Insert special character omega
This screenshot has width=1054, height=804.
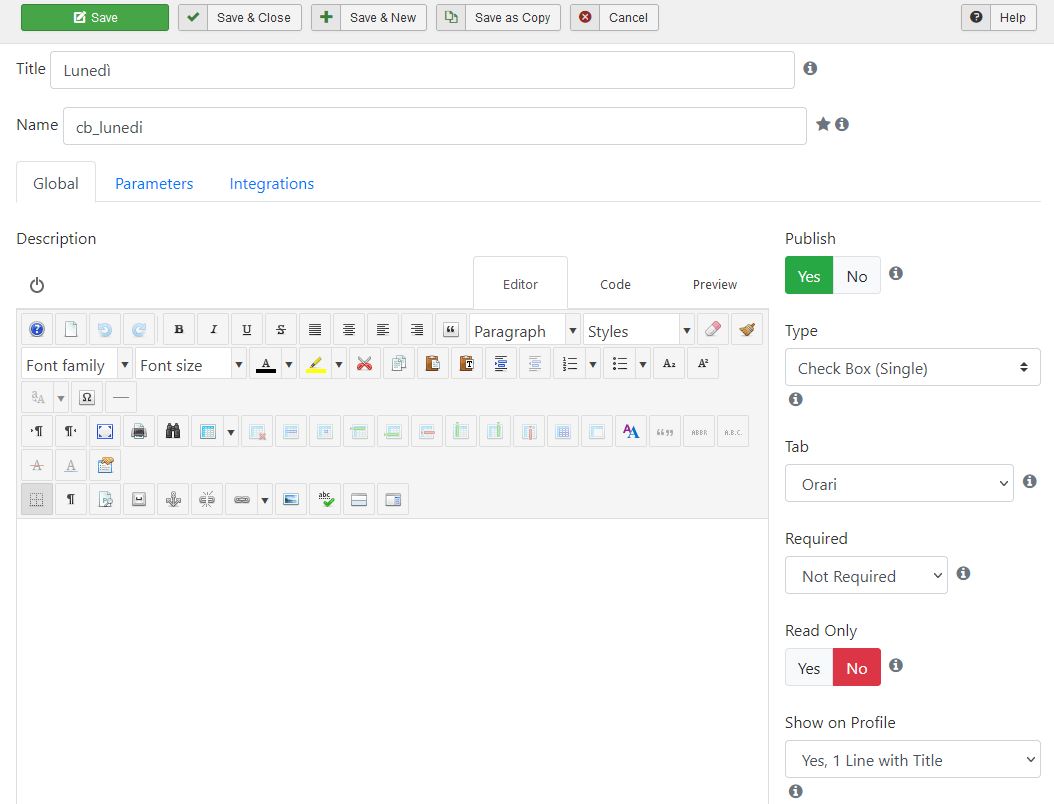[x=87, y=397]
